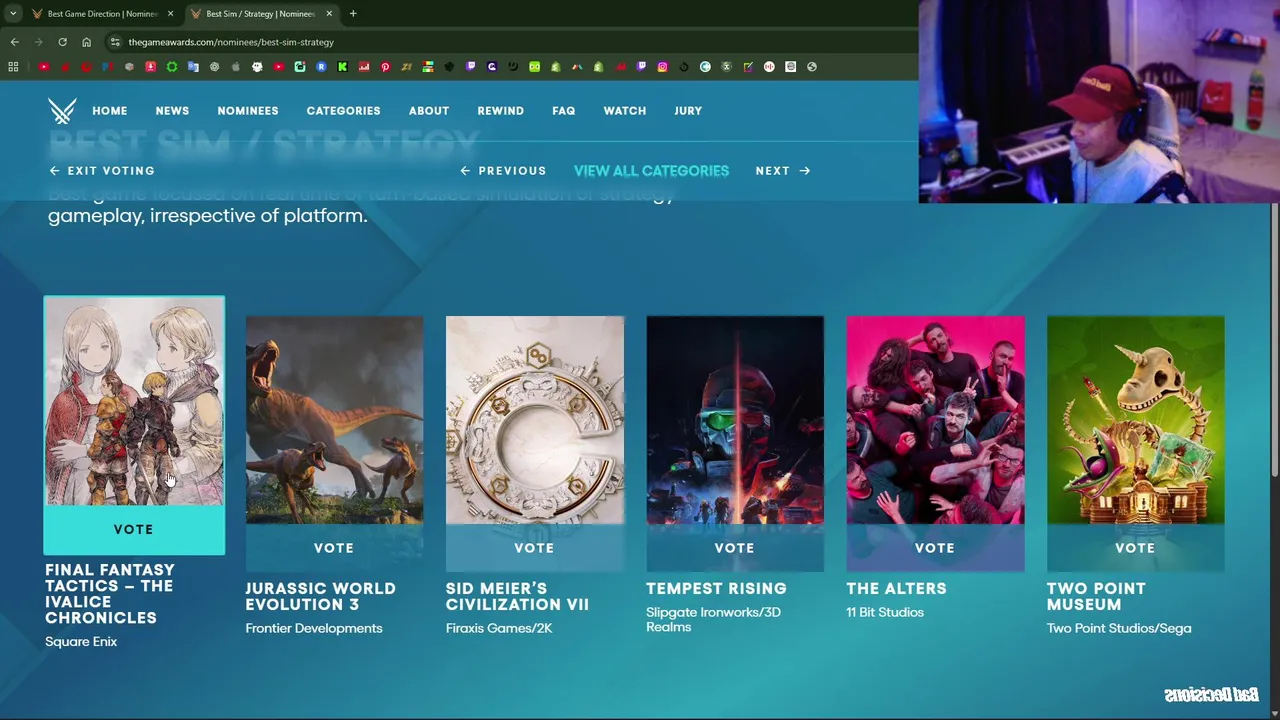Open the NOMINEES nav item
The width and height of the screenshot is (1280, 720).
point(248,111)
